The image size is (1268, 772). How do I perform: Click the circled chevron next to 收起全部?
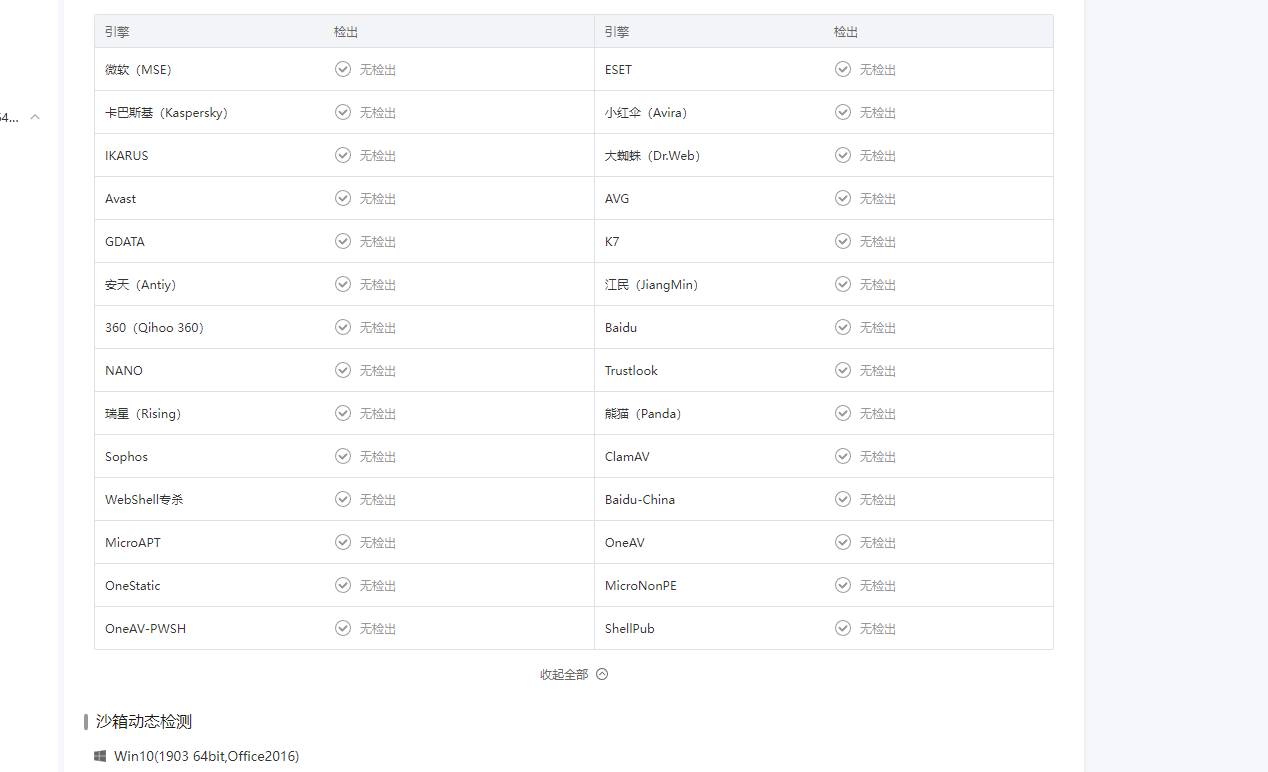tap(602, 674)
